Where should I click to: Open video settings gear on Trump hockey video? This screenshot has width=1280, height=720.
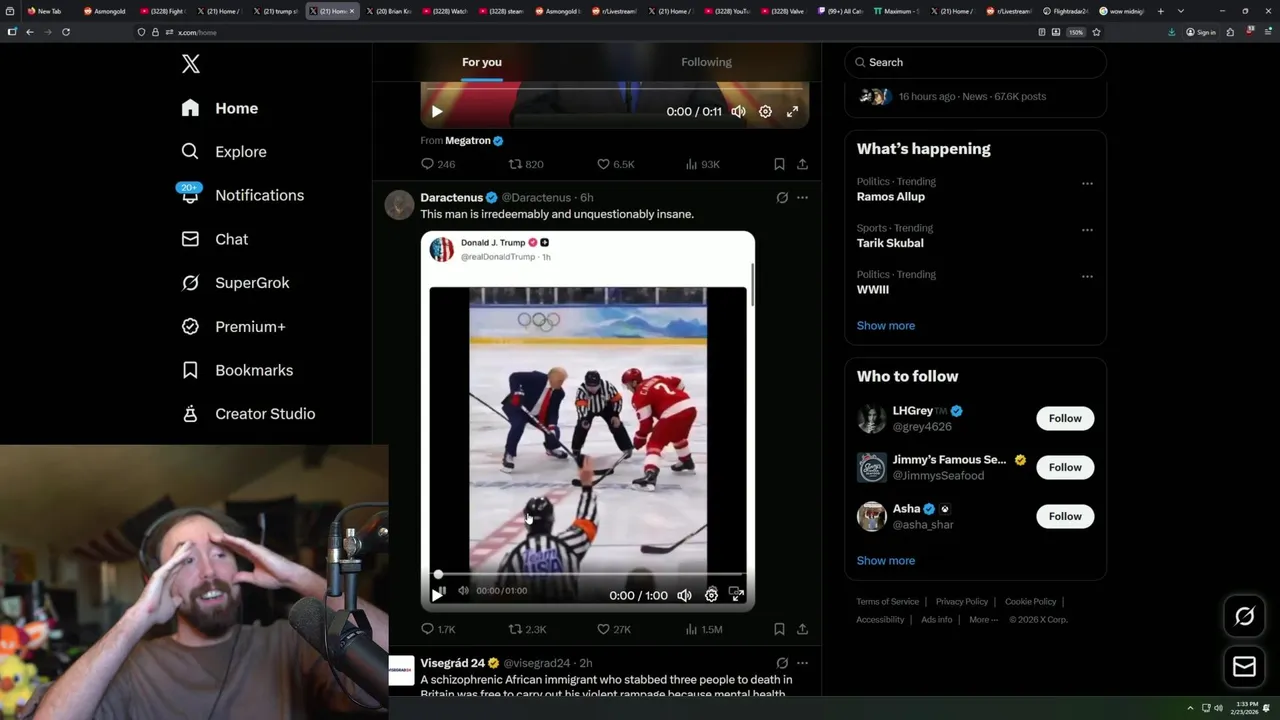(711, 595)
